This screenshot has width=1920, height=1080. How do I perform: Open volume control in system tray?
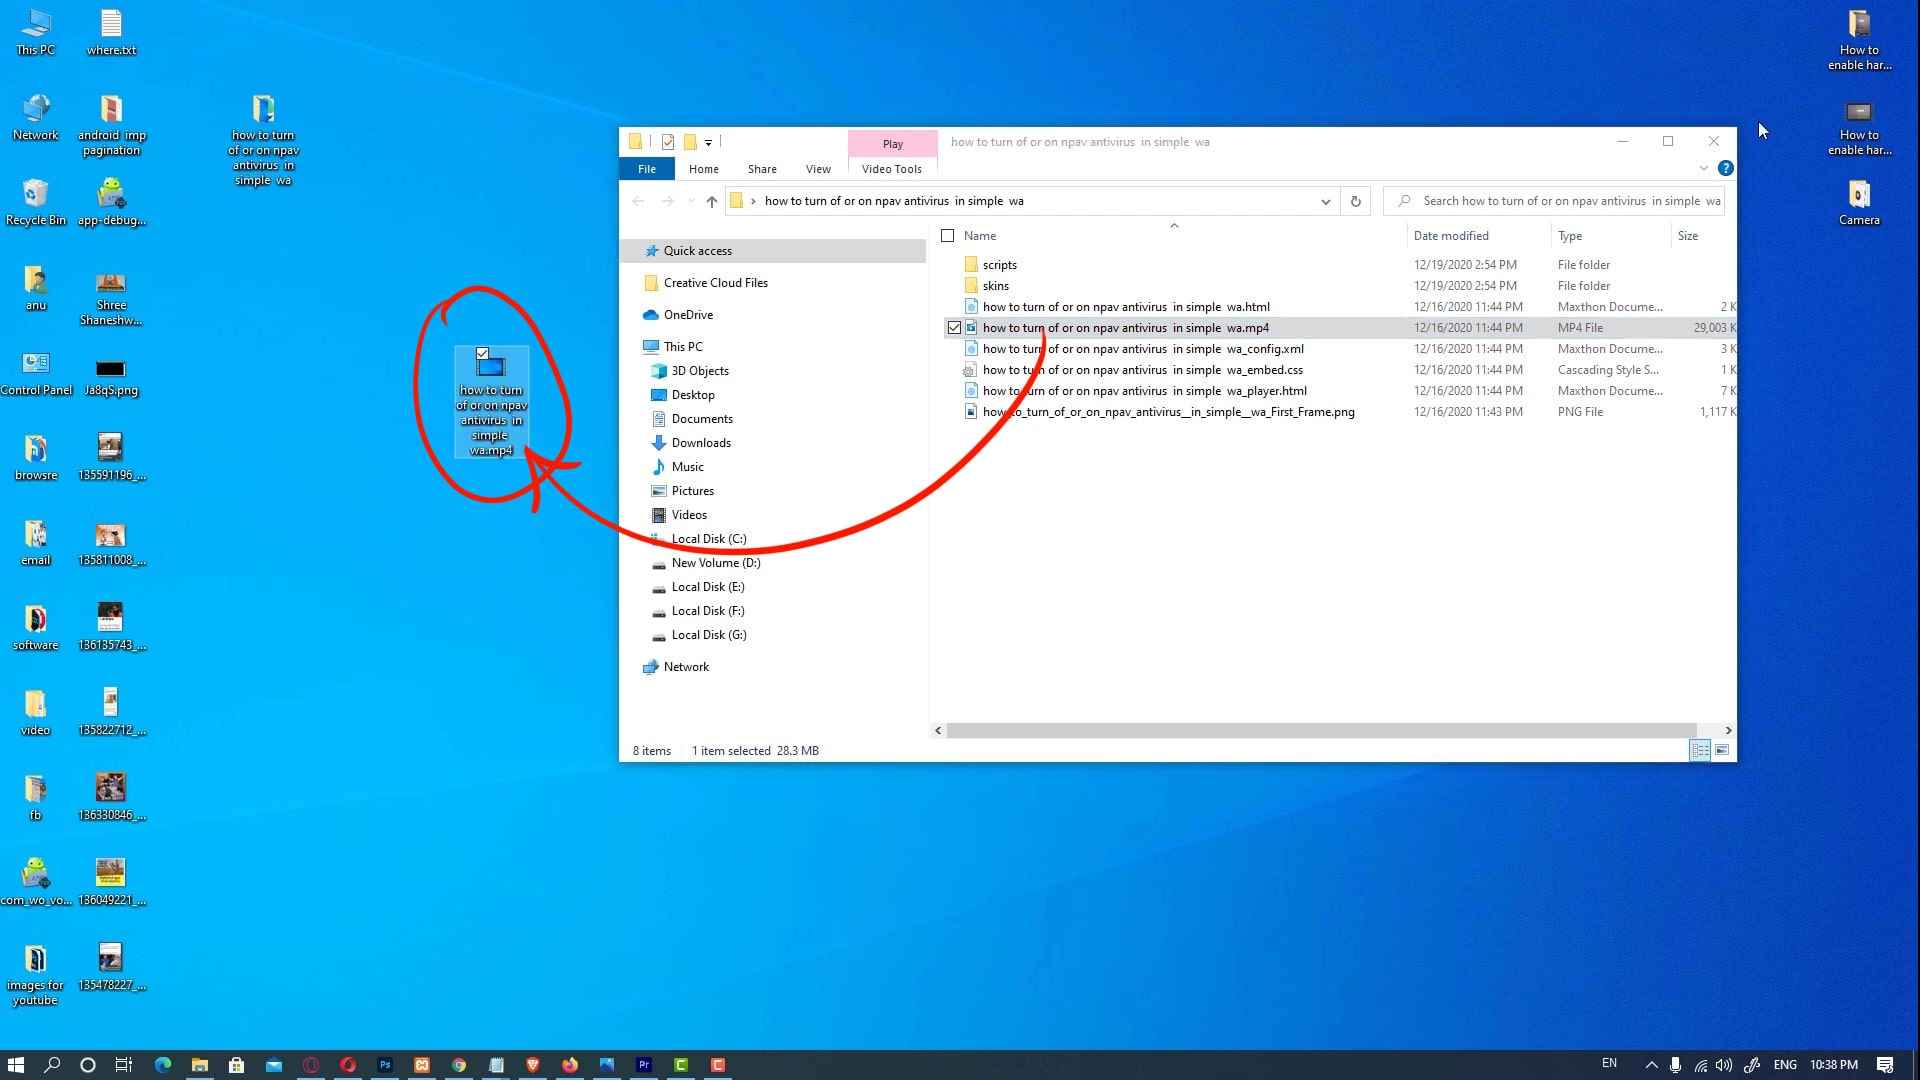click(x=1725, y=1065)
